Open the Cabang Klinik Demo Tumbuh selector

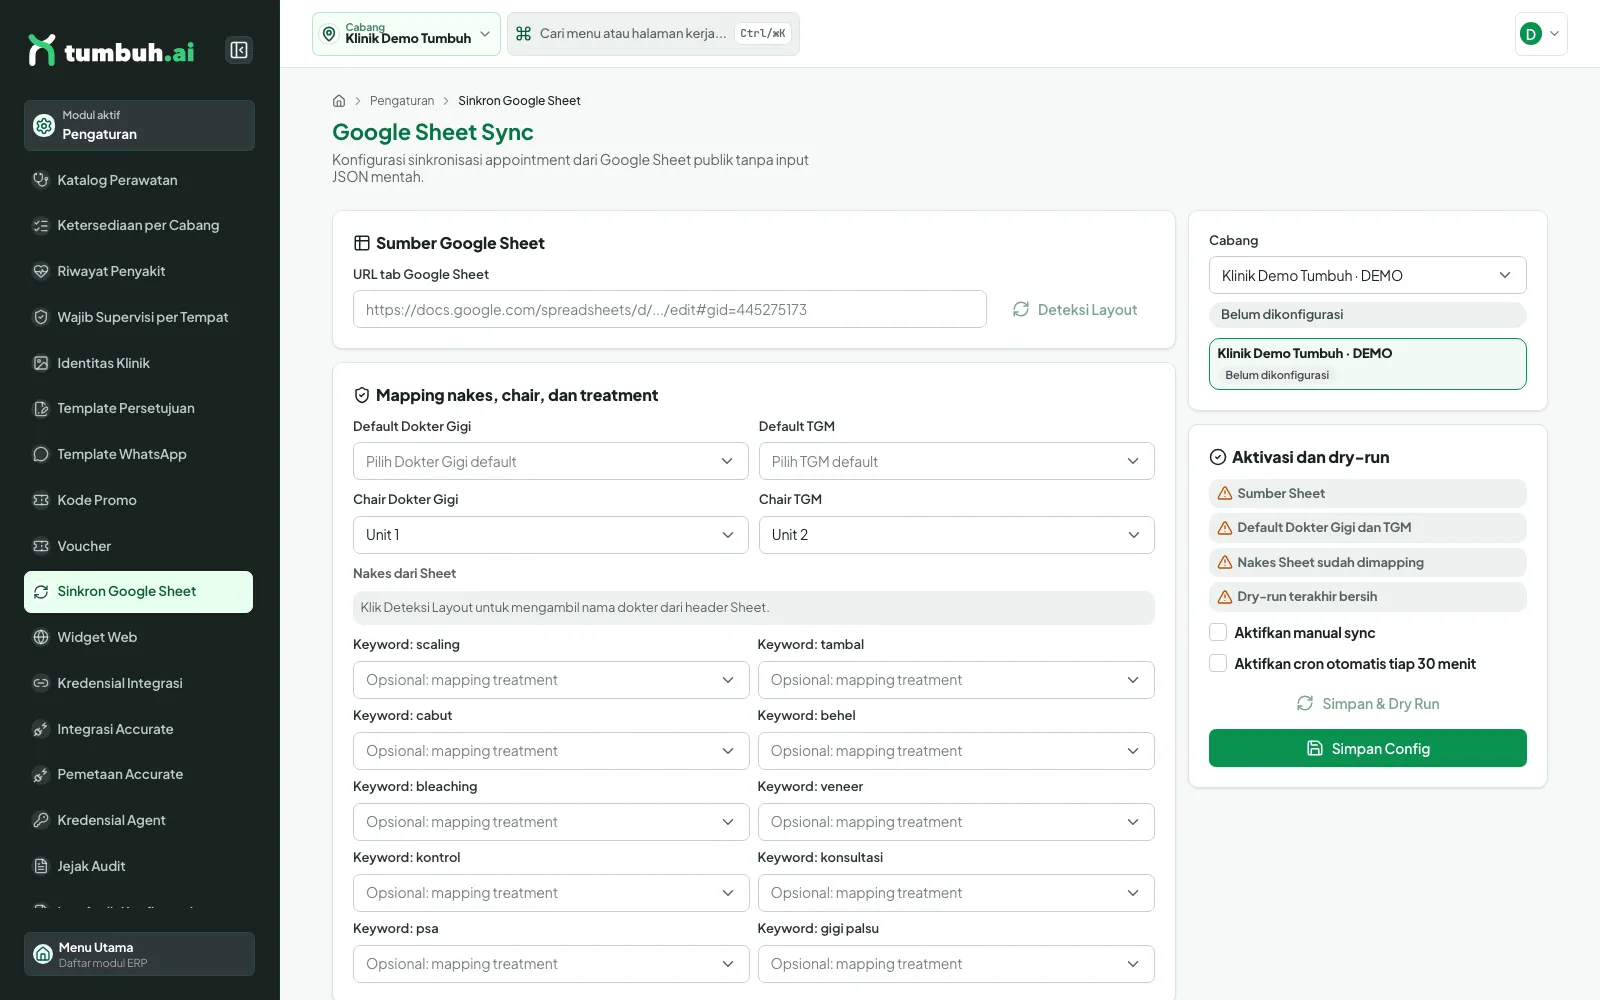[406, 34]
